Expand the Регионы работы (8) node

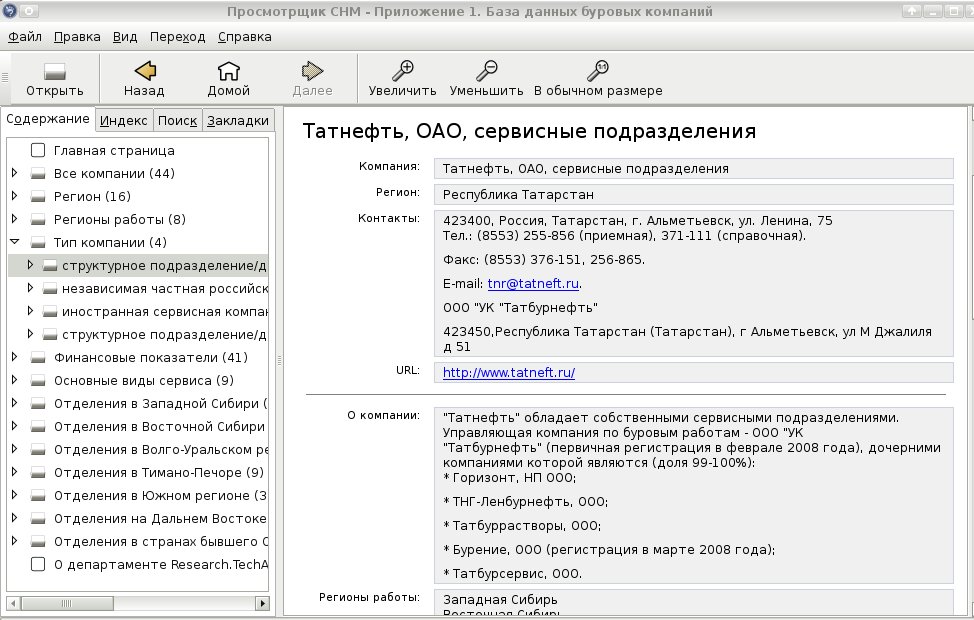click(14, 219)
